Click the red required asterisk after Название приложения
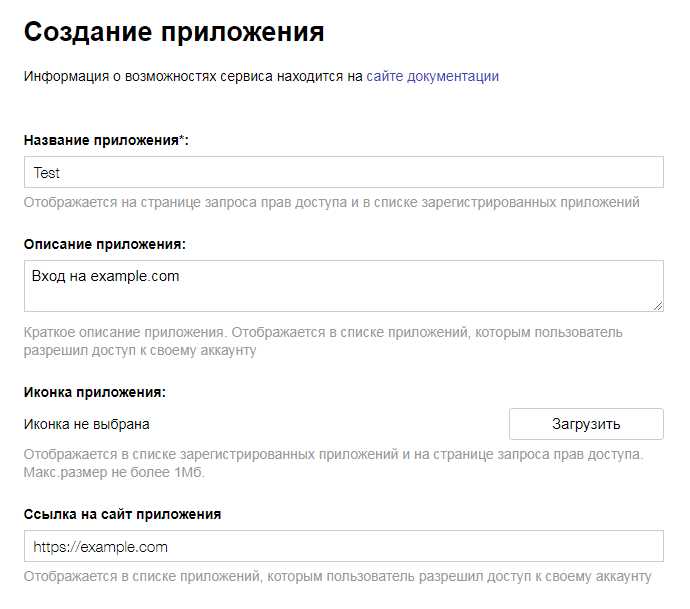This screenshot has width=690, height=609. tap(181, 140)
